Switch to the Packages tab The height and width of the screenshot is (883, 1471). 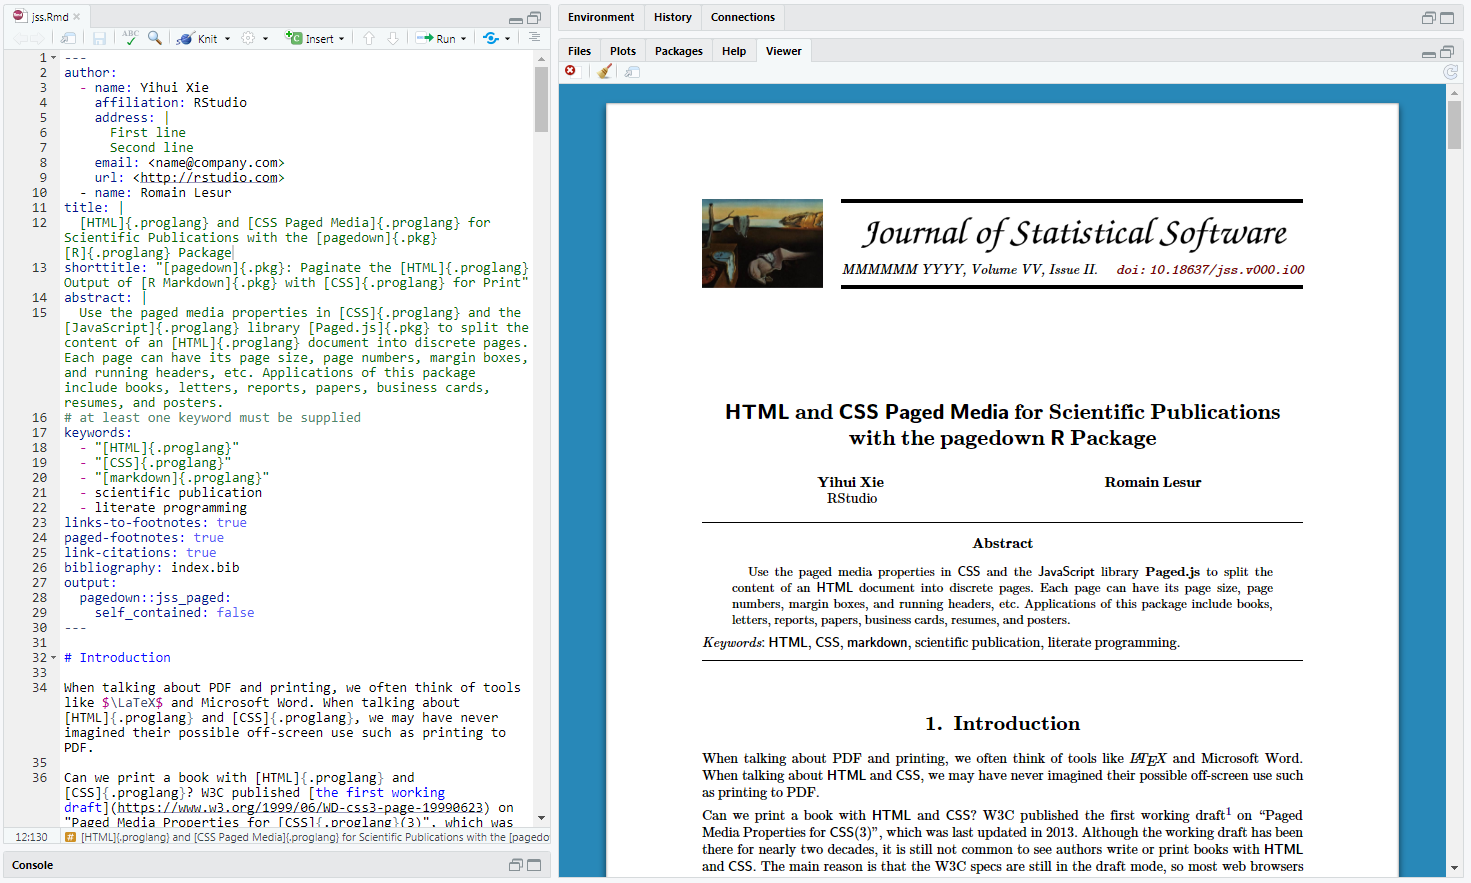pos(678,51)
